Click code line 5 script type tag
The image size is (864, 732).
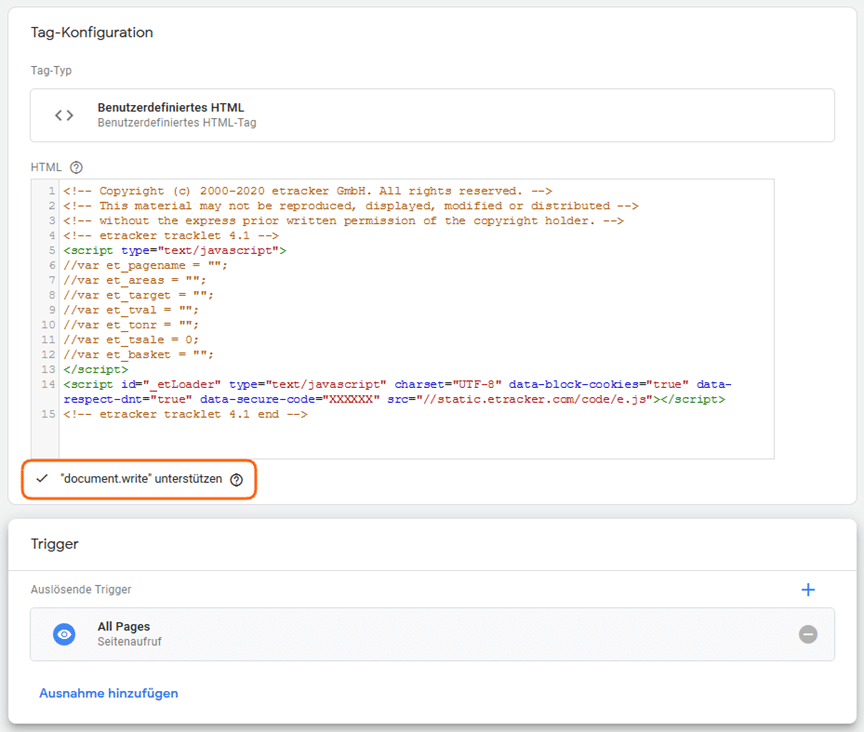click(175, 250)
